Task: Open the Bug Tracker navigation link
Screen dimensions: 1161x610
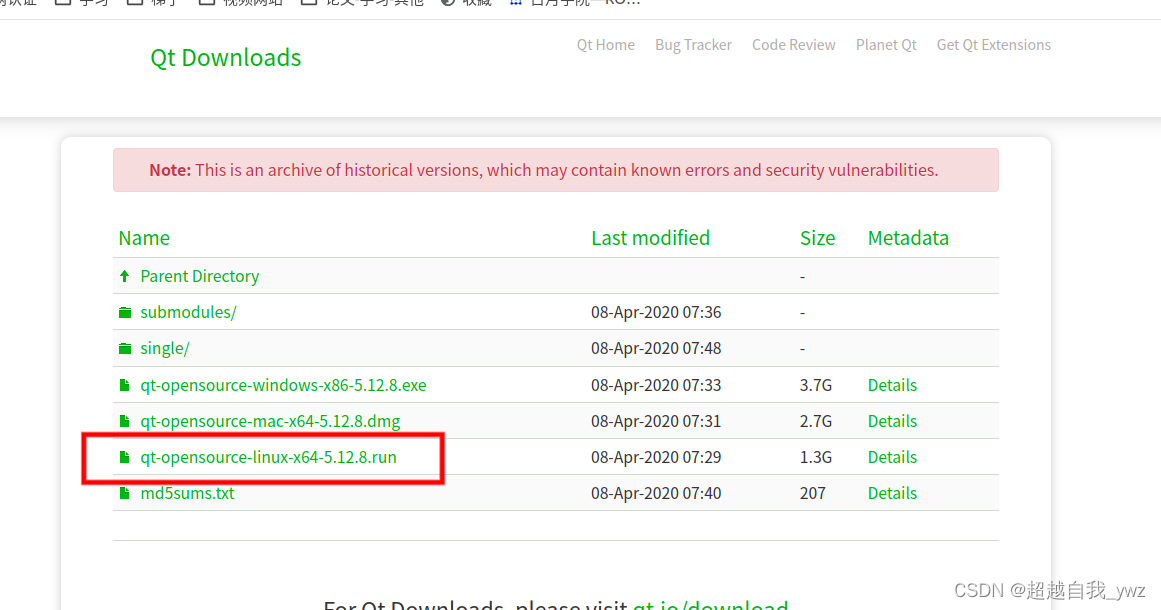Action: click(693, 45)
